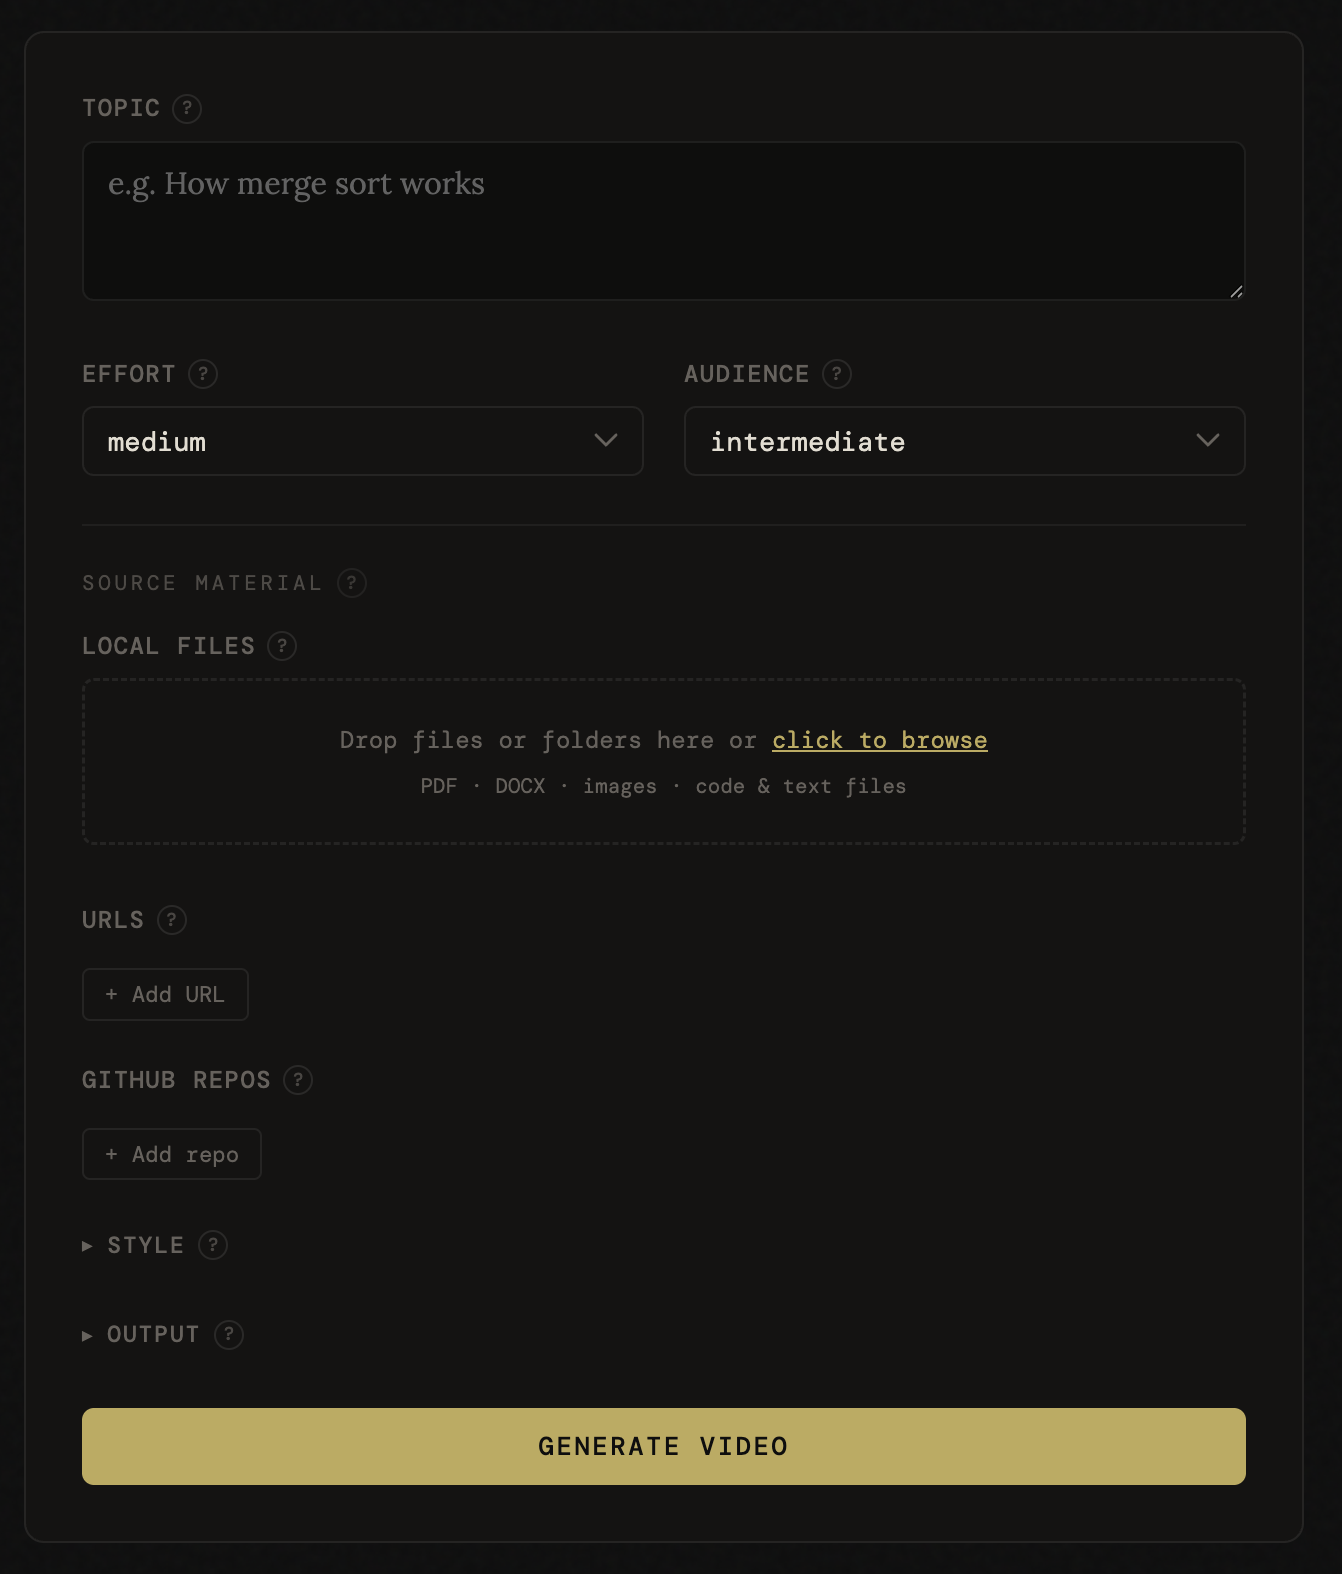Click the Add URL button
Screen dimensions: 1342x1574
click(165, 995)
